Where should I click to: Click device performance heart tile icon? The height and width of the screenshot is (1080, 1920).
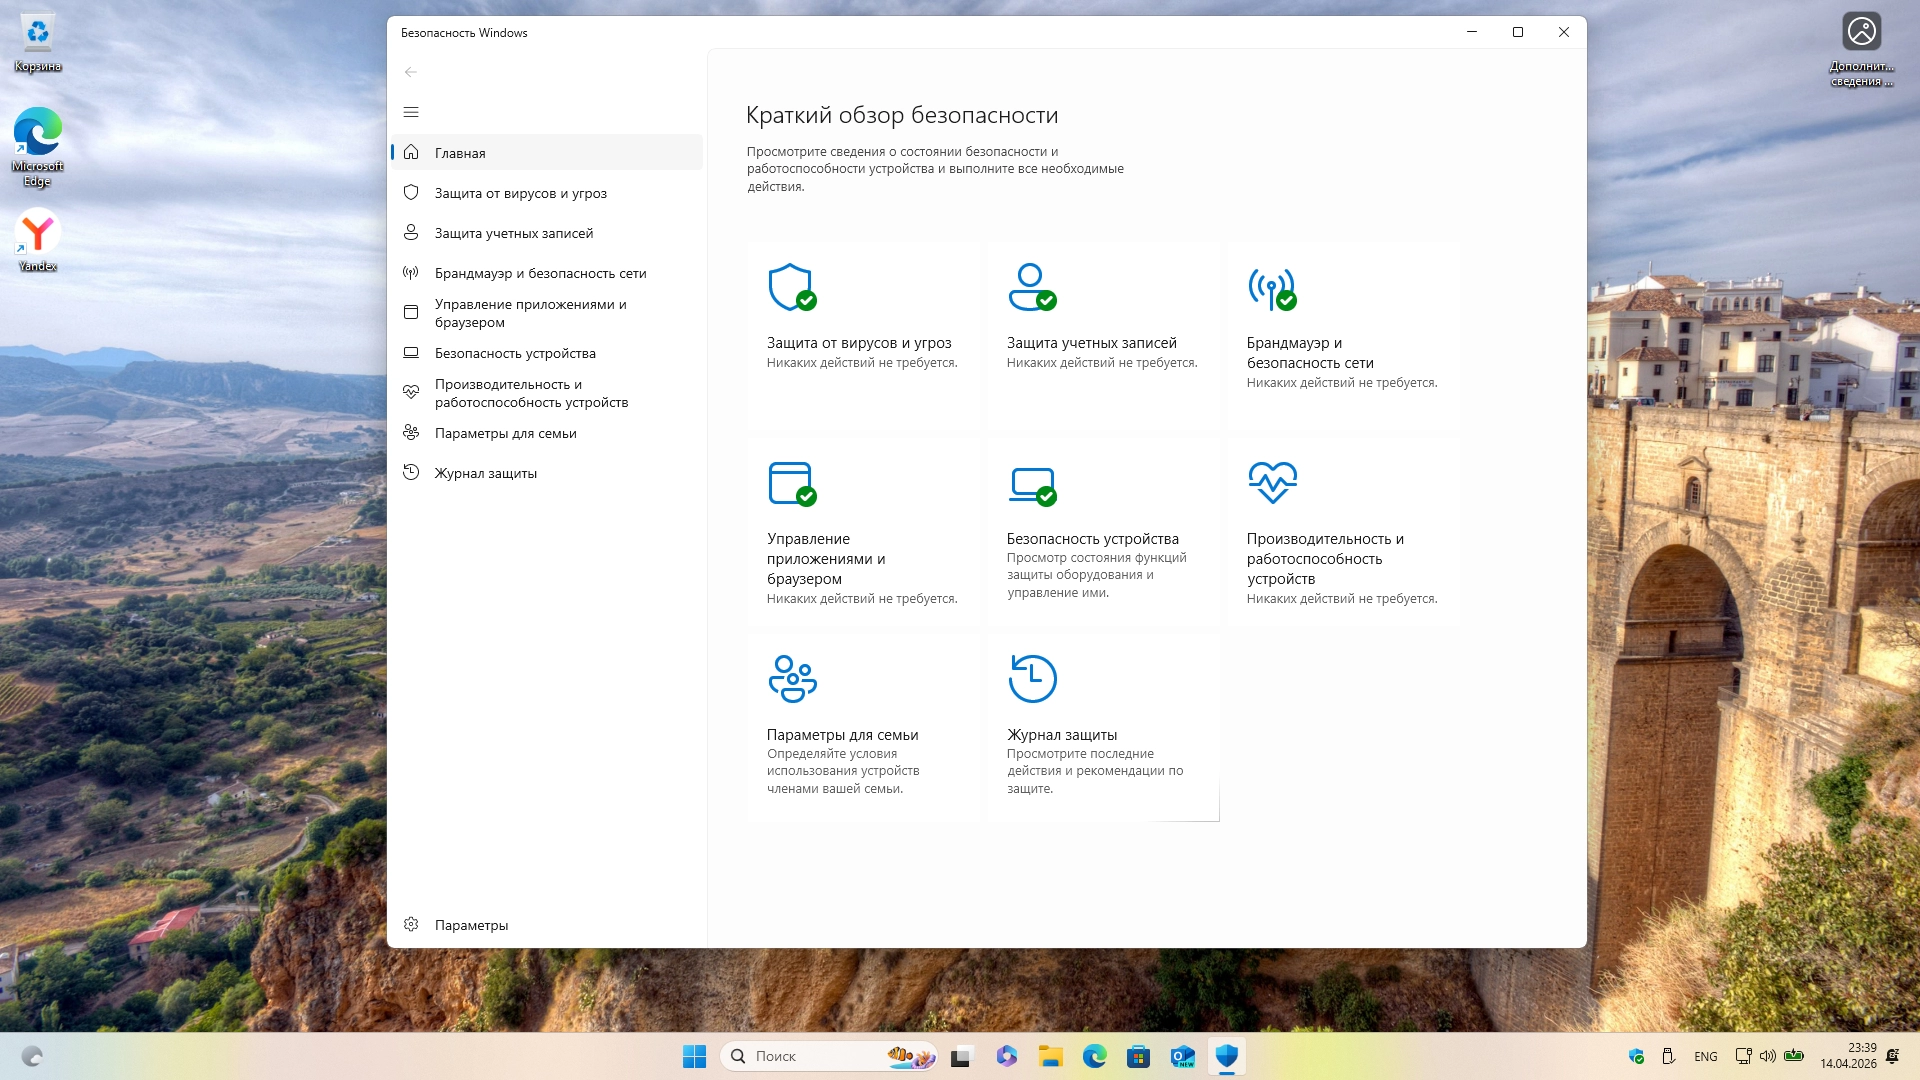pyautogui.click(x=1272, y=483)
